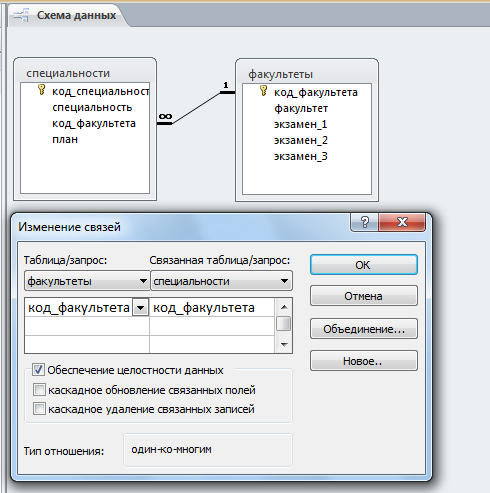Select код_факультета field in специальности table
Image resolution: width=490 pixels, height=493 pixels.
tap(94, 123)
